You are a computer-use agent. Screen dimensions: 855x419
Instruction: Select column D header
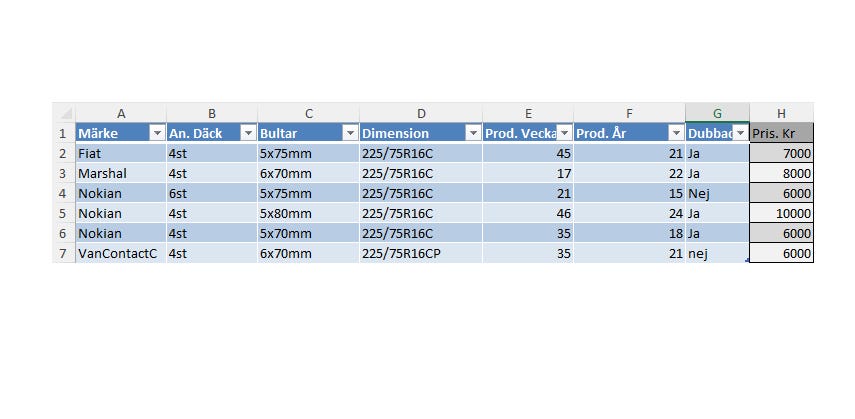[x=421, y=114]
